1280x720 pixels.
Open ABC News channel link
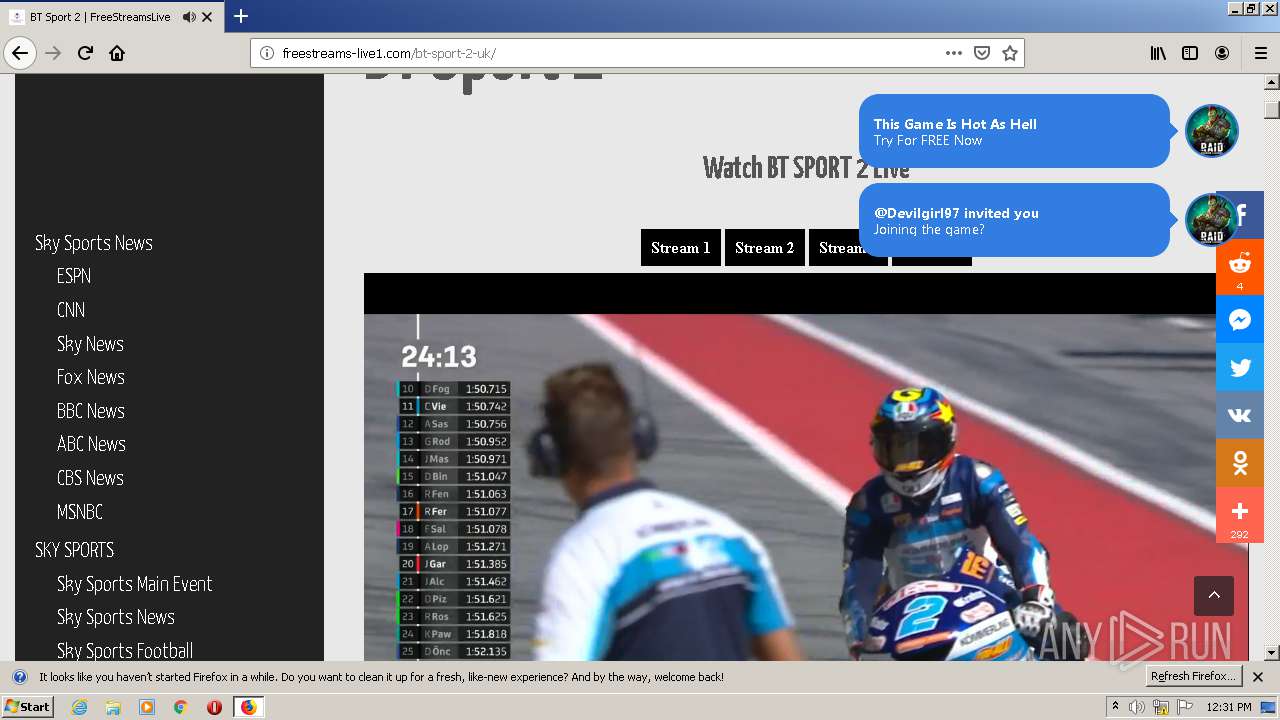91,444
